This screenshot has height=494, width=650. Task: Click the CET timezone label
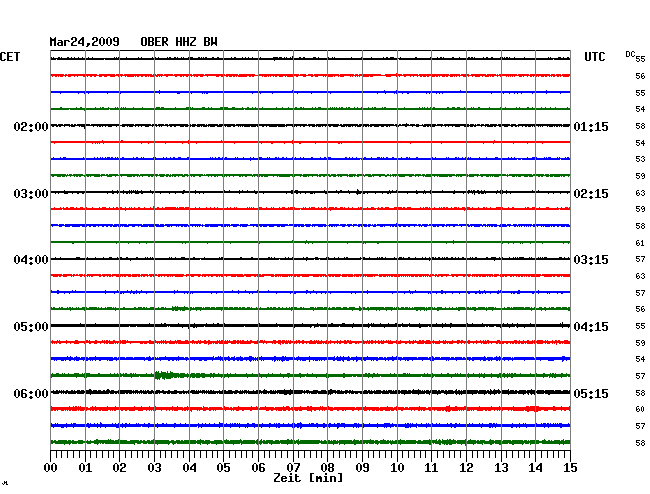[10, 57]
